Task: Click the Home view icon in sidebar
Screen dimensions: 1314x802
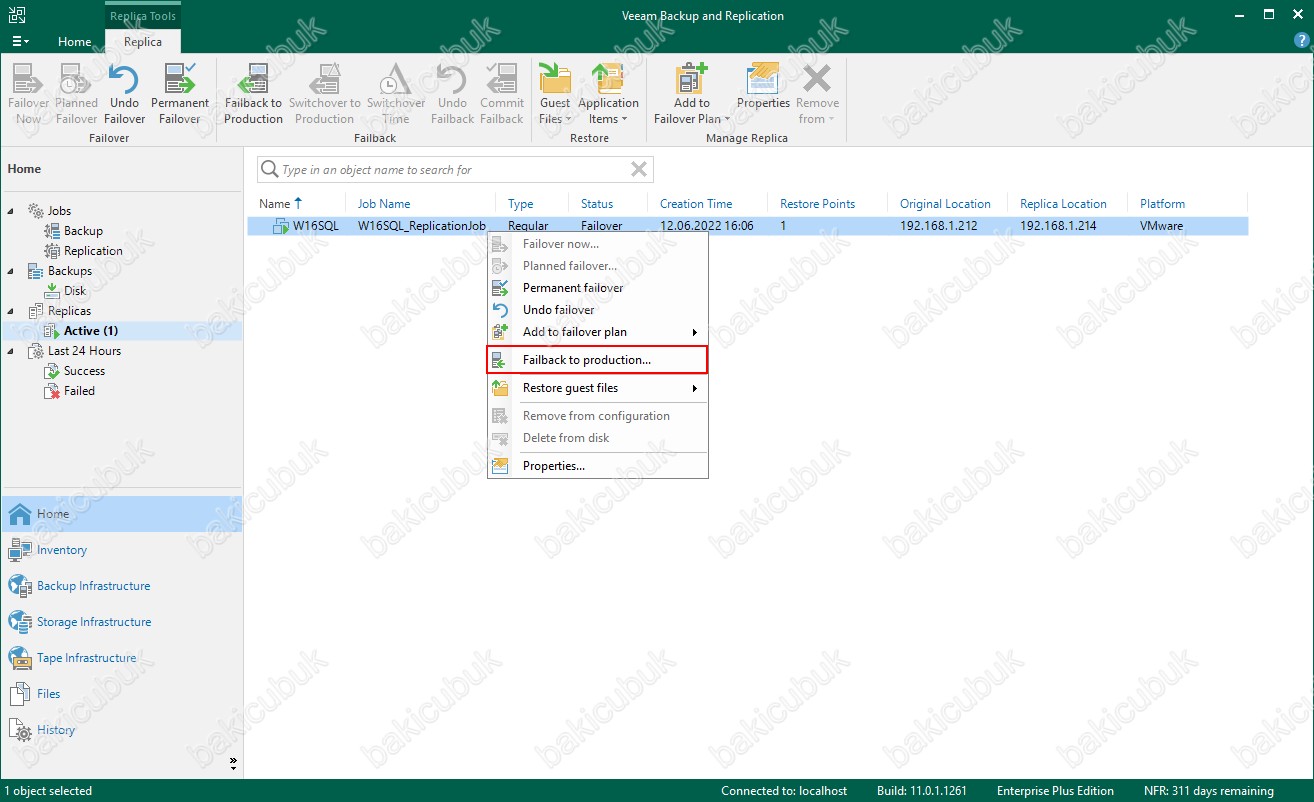Action: point(20,514)
